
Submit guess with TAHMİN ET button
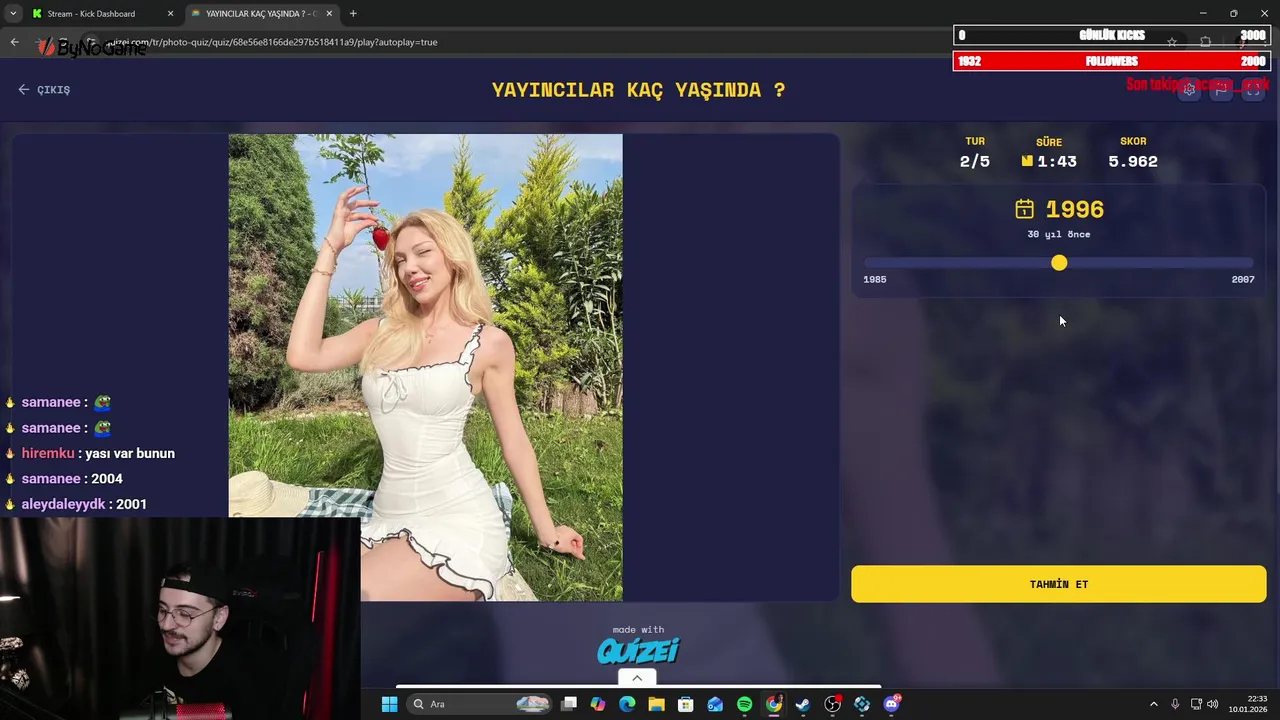(x=1058, y=584)
